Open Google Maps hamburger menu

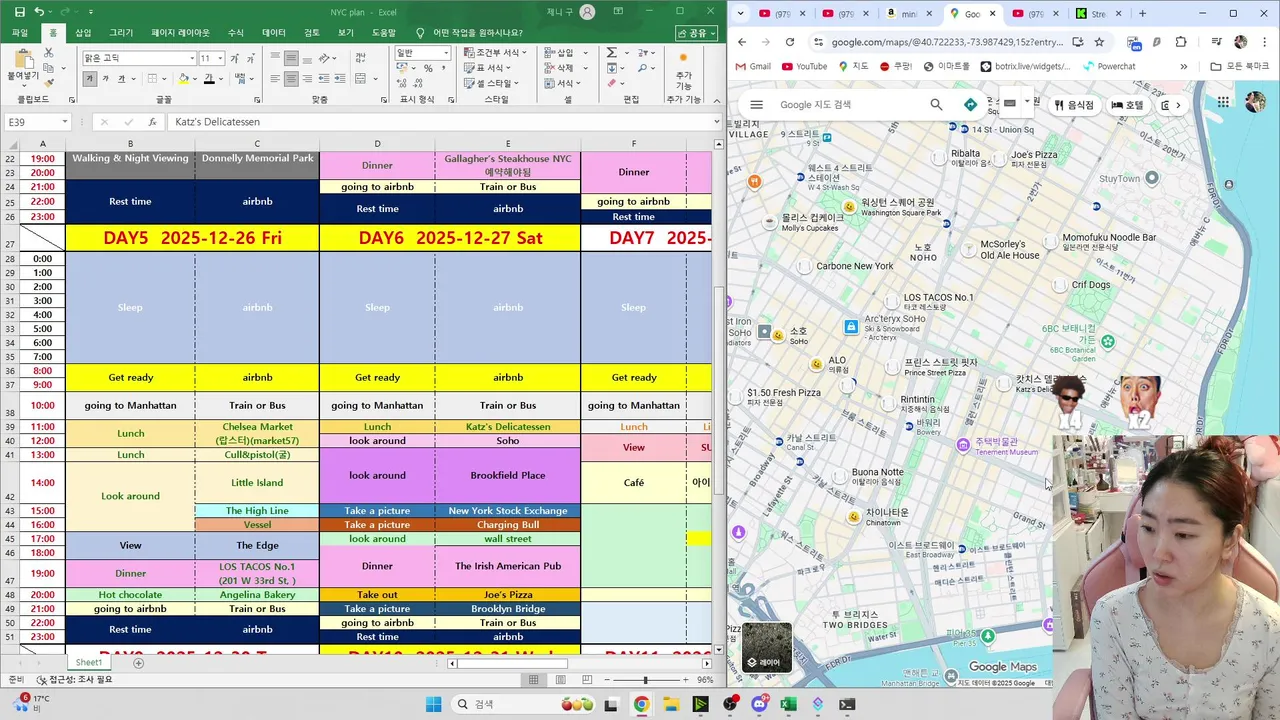click(757, 105)
